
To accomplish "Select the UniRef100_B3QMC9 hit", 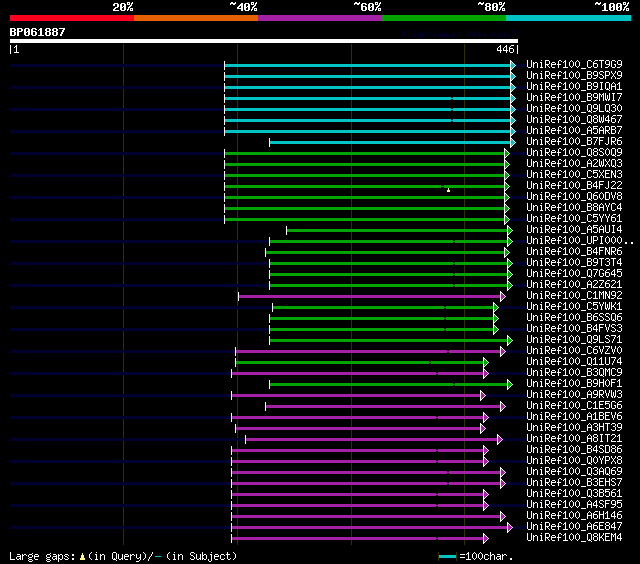I will (574, 373).
